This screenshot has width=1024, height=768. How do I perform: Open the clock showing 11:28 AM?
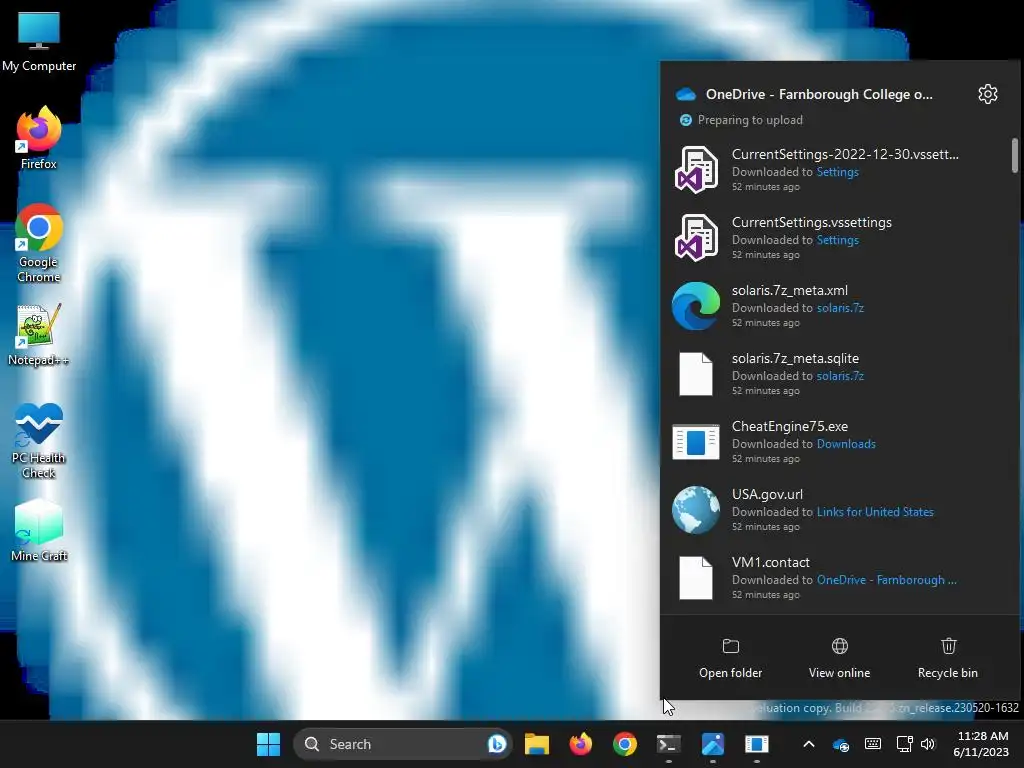(x=981, y=744)
